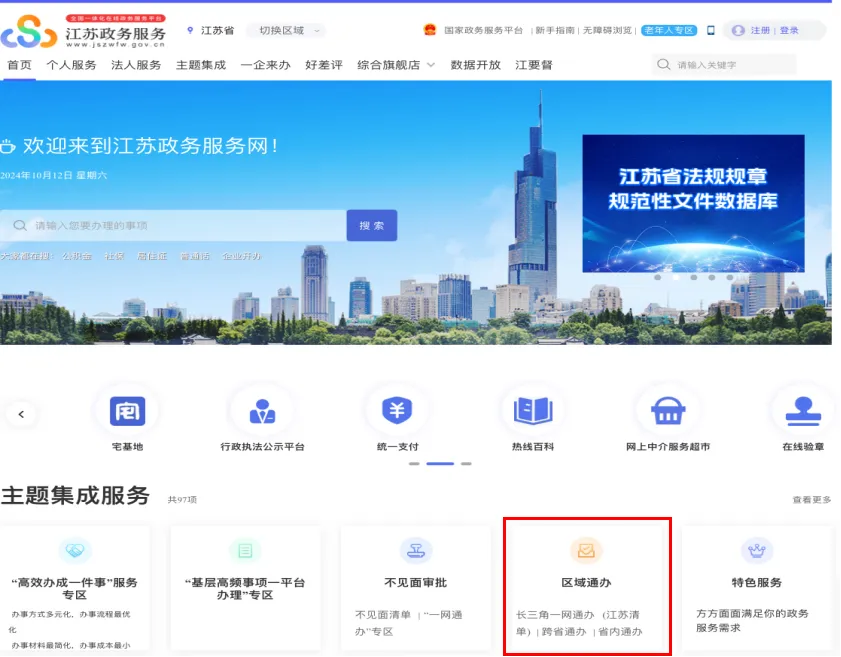Click the left arrow of service carousel
Viewport: 841px width, 657px height.
point(21,414)
